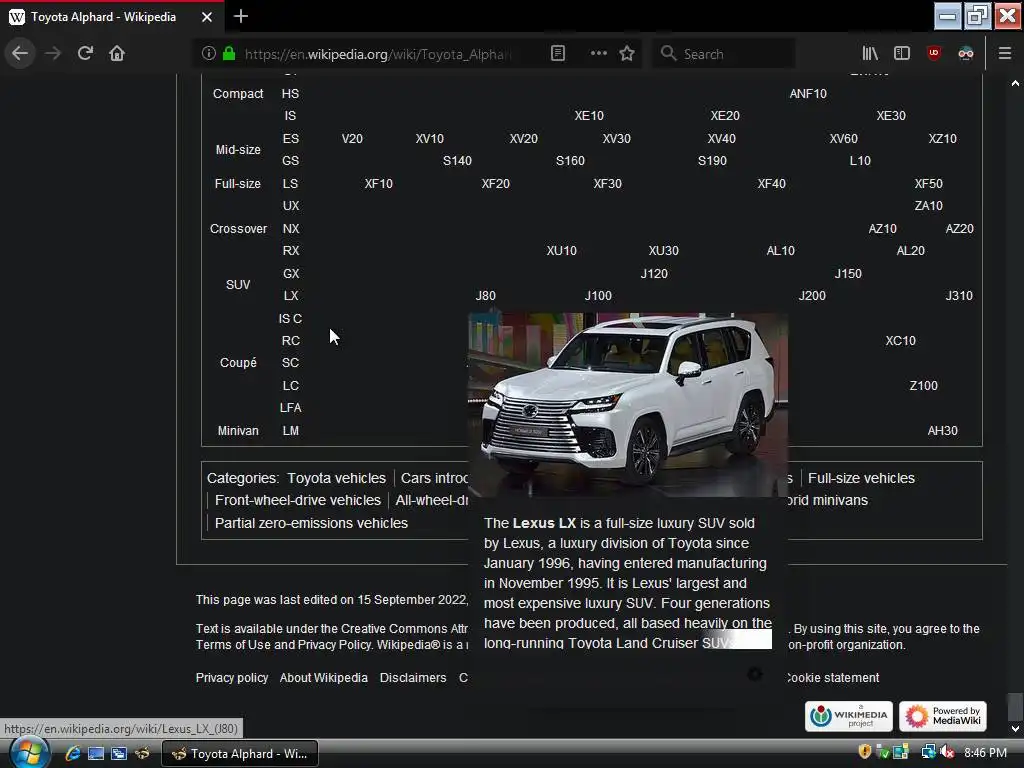Open the J80 link in LX row
The width and height of the screenshot is (1024, 768).
tap(485, 296)
